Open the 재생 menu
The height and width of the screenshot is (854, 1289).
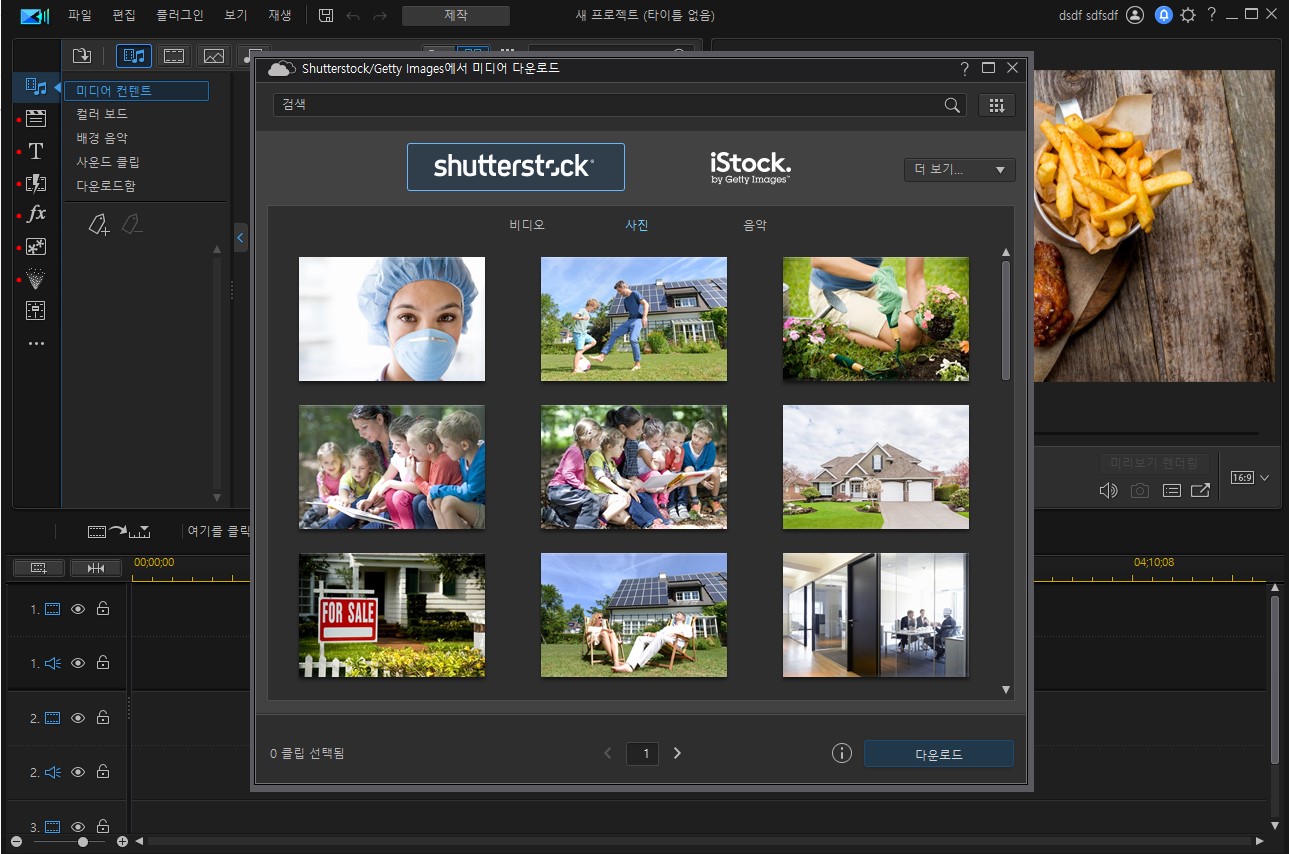(280, 15)
